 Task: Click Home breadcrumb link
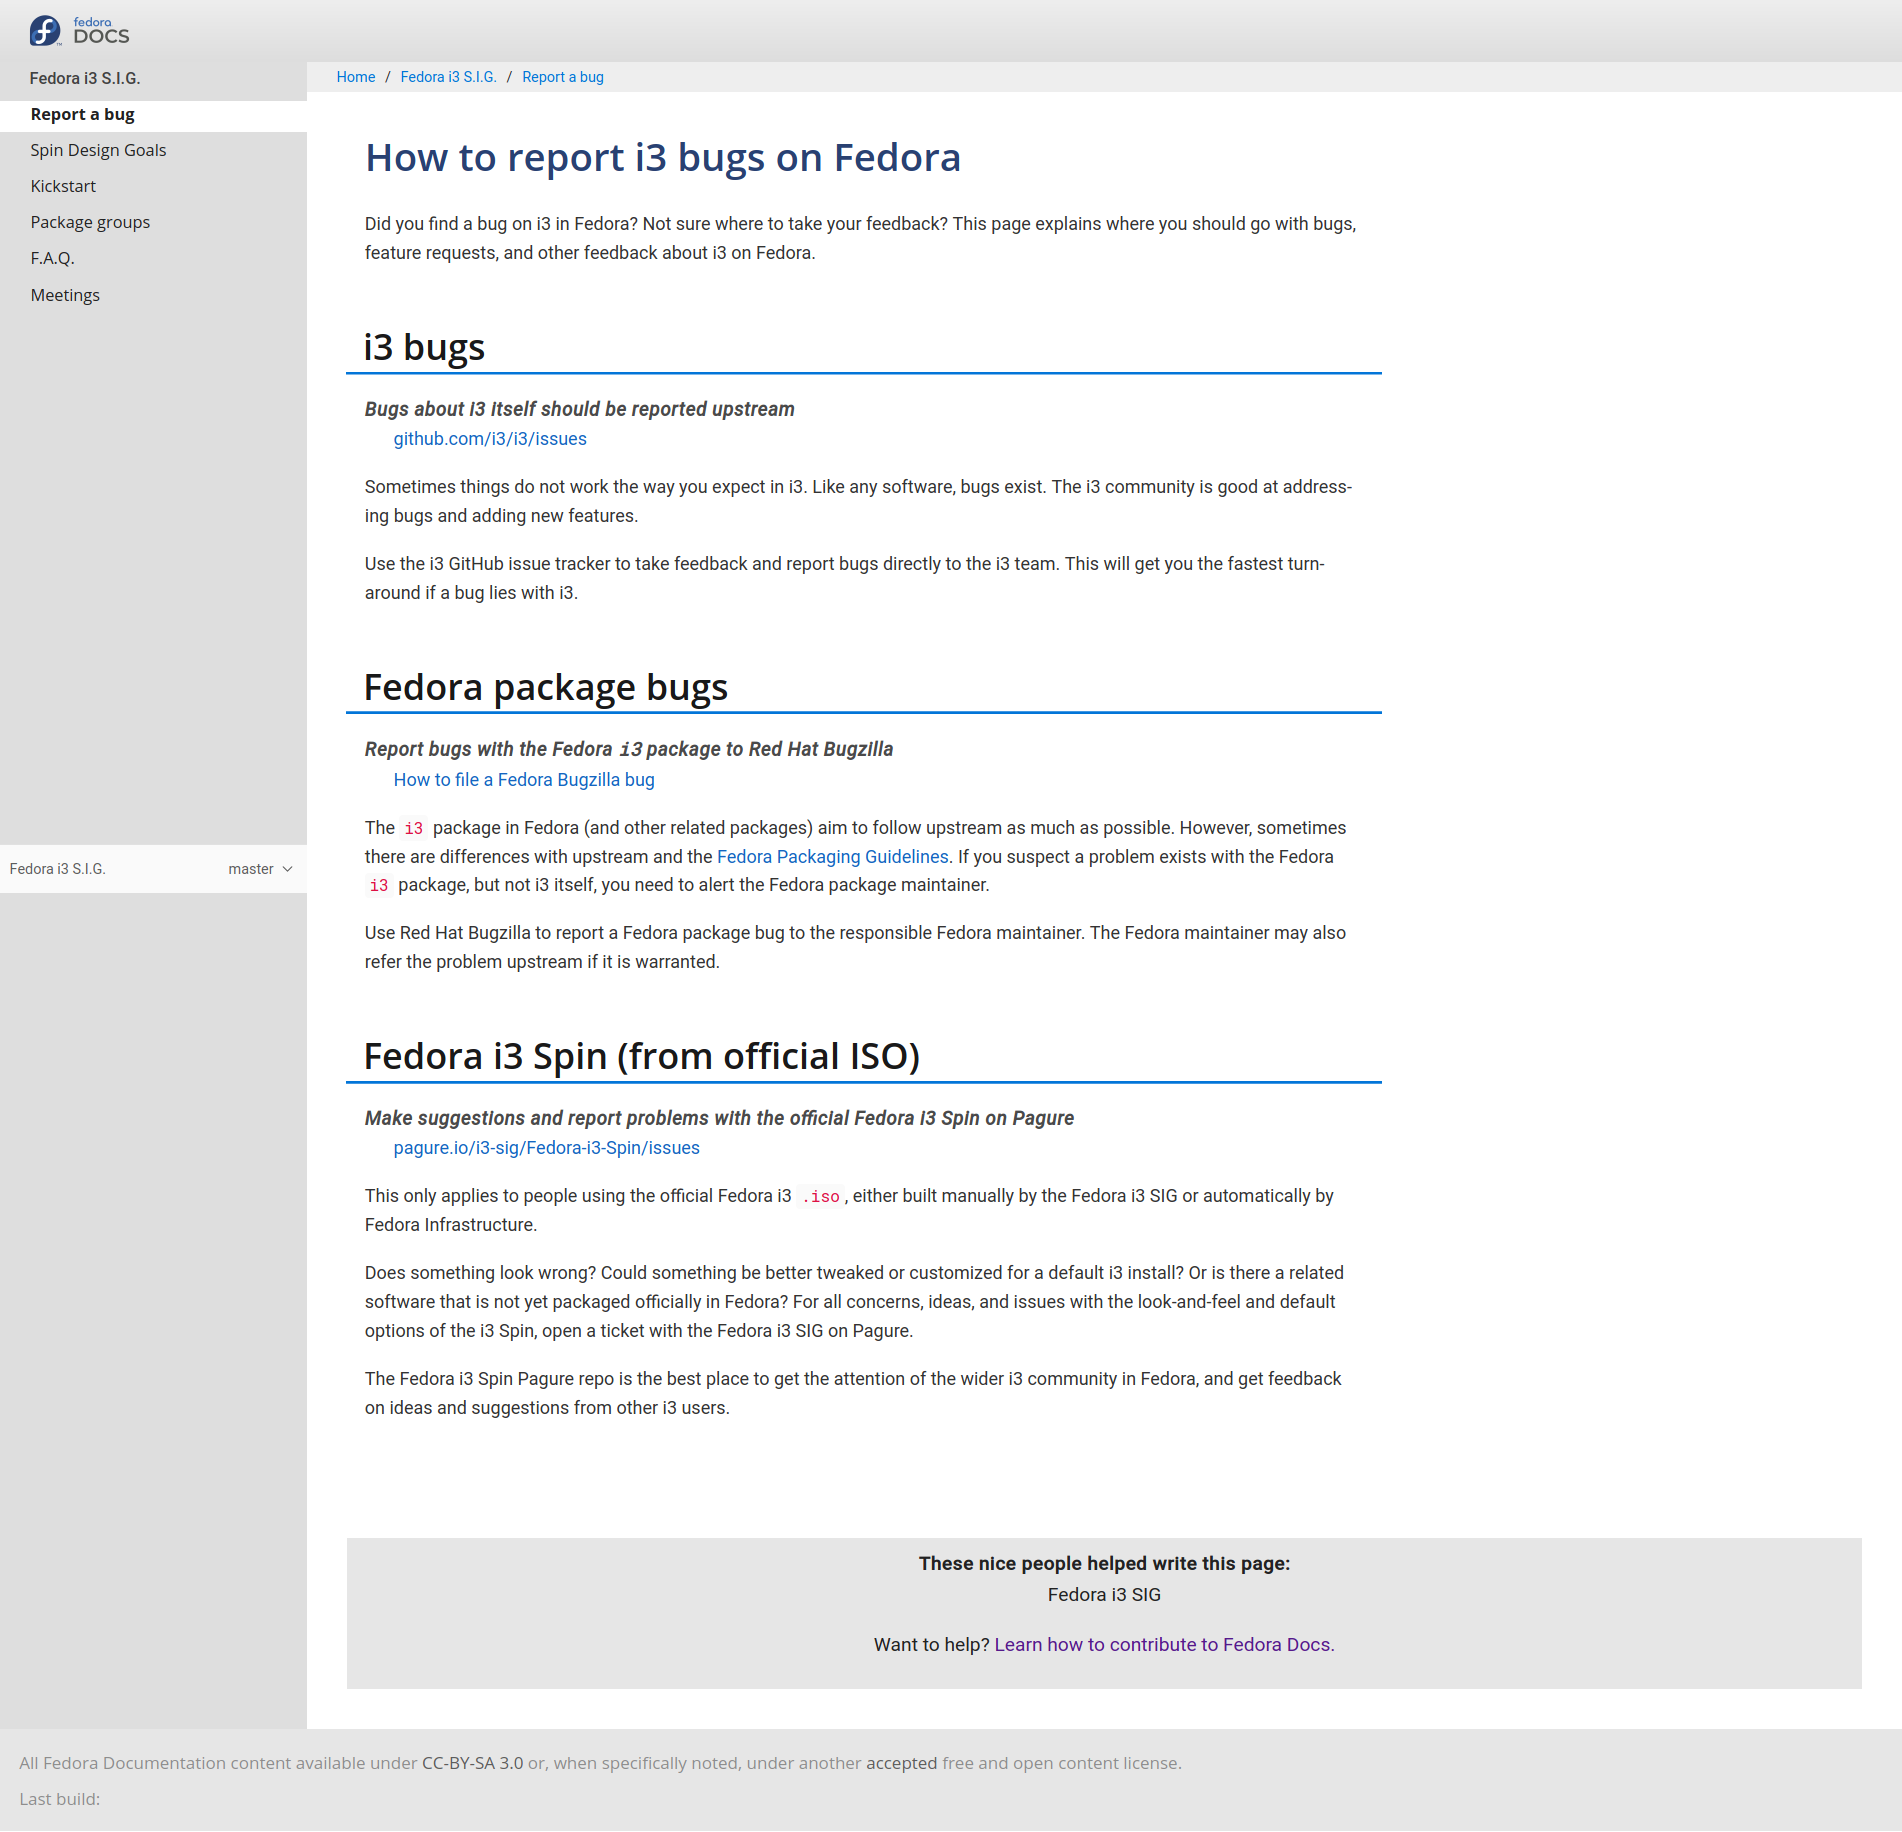[356, 77]
